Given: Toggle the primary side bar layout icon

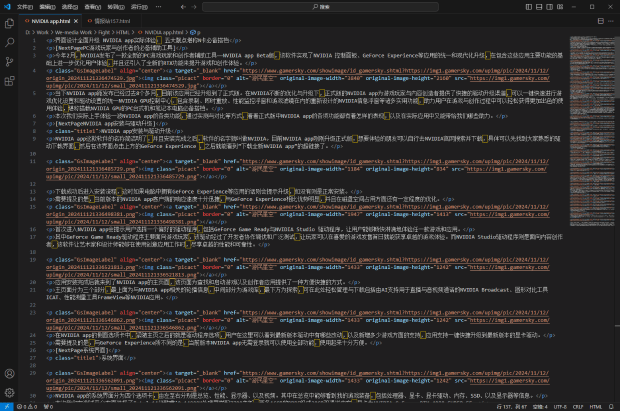Looking at the screenshot, I should coord(529,7).
